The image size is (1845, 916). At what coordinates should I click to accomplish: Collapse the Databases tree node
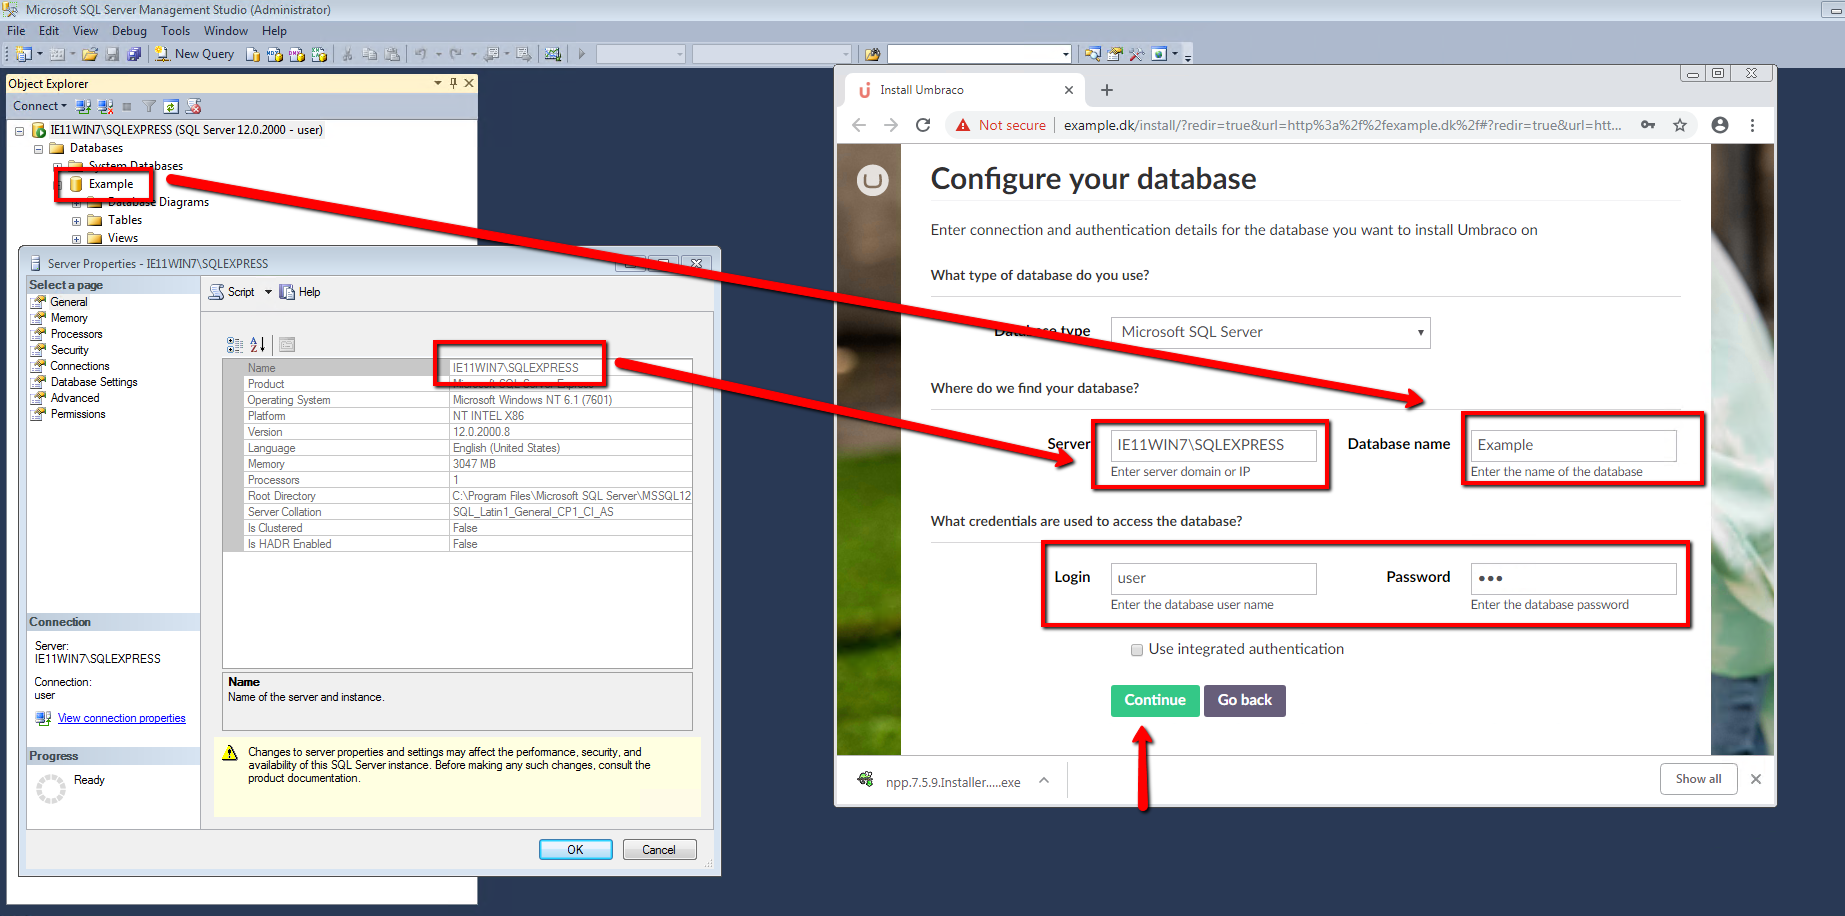pos(39,148)
